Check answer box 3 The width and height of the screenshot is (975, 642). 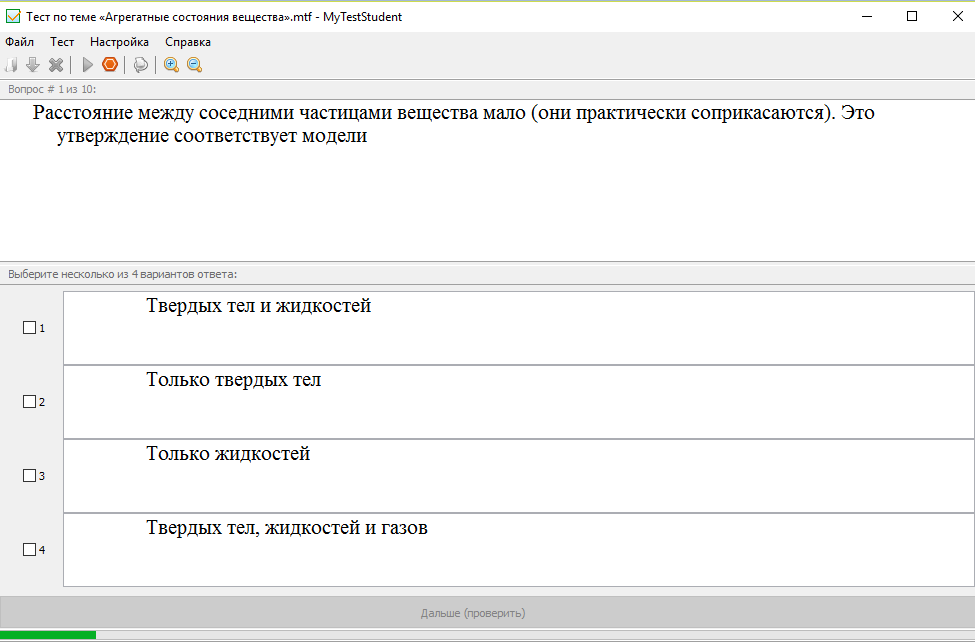pyautogui.click(x=29, y=476)
